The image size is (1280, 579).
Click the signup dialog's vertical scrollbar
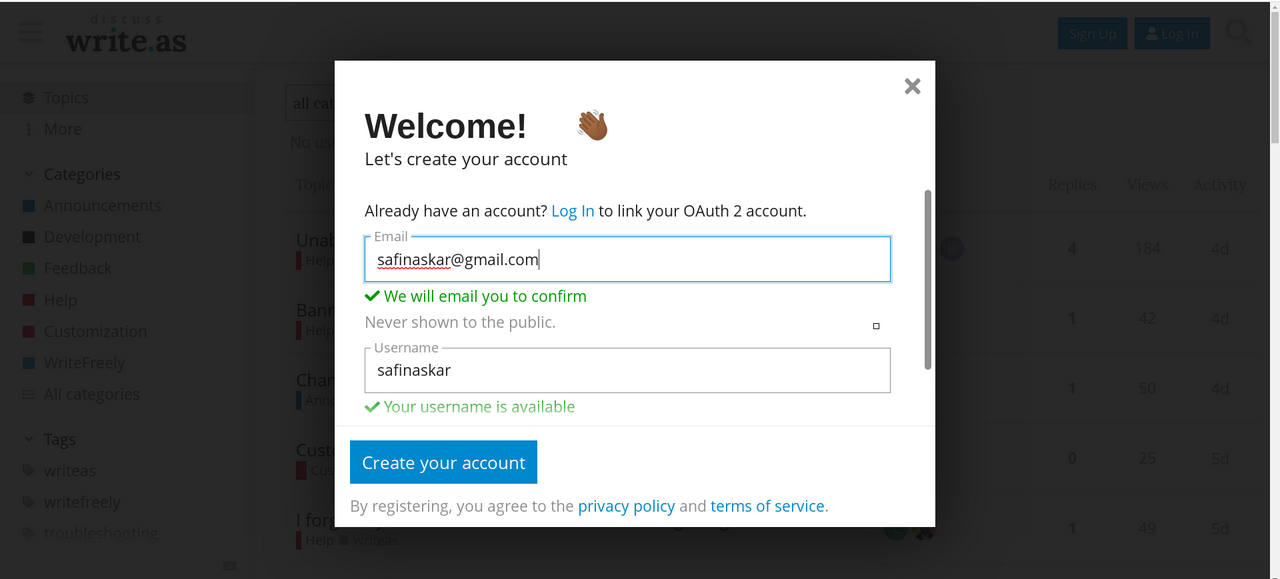click(927, 280)
